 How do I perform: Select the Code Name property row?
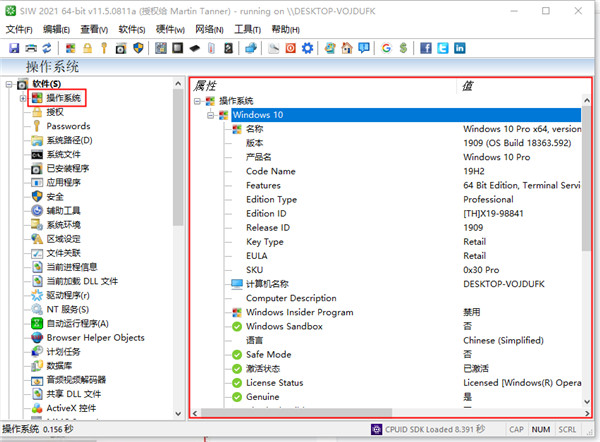271,171
